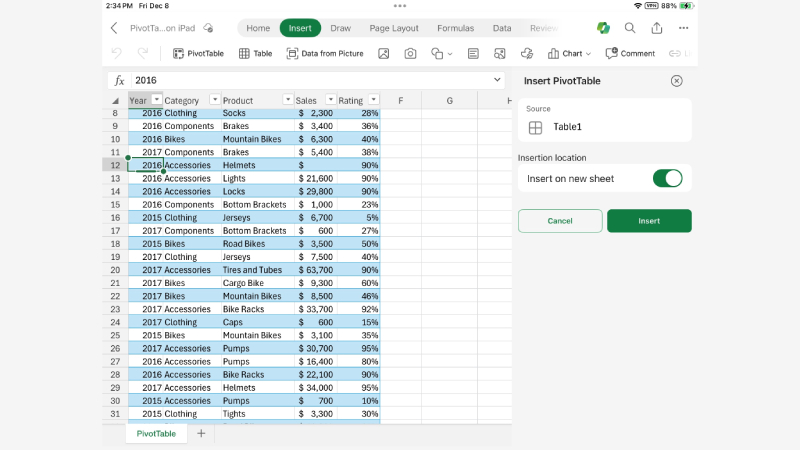Screen dimensions: 800x450
Task: Open the Shapes gallery
Action: pos(437,54)
